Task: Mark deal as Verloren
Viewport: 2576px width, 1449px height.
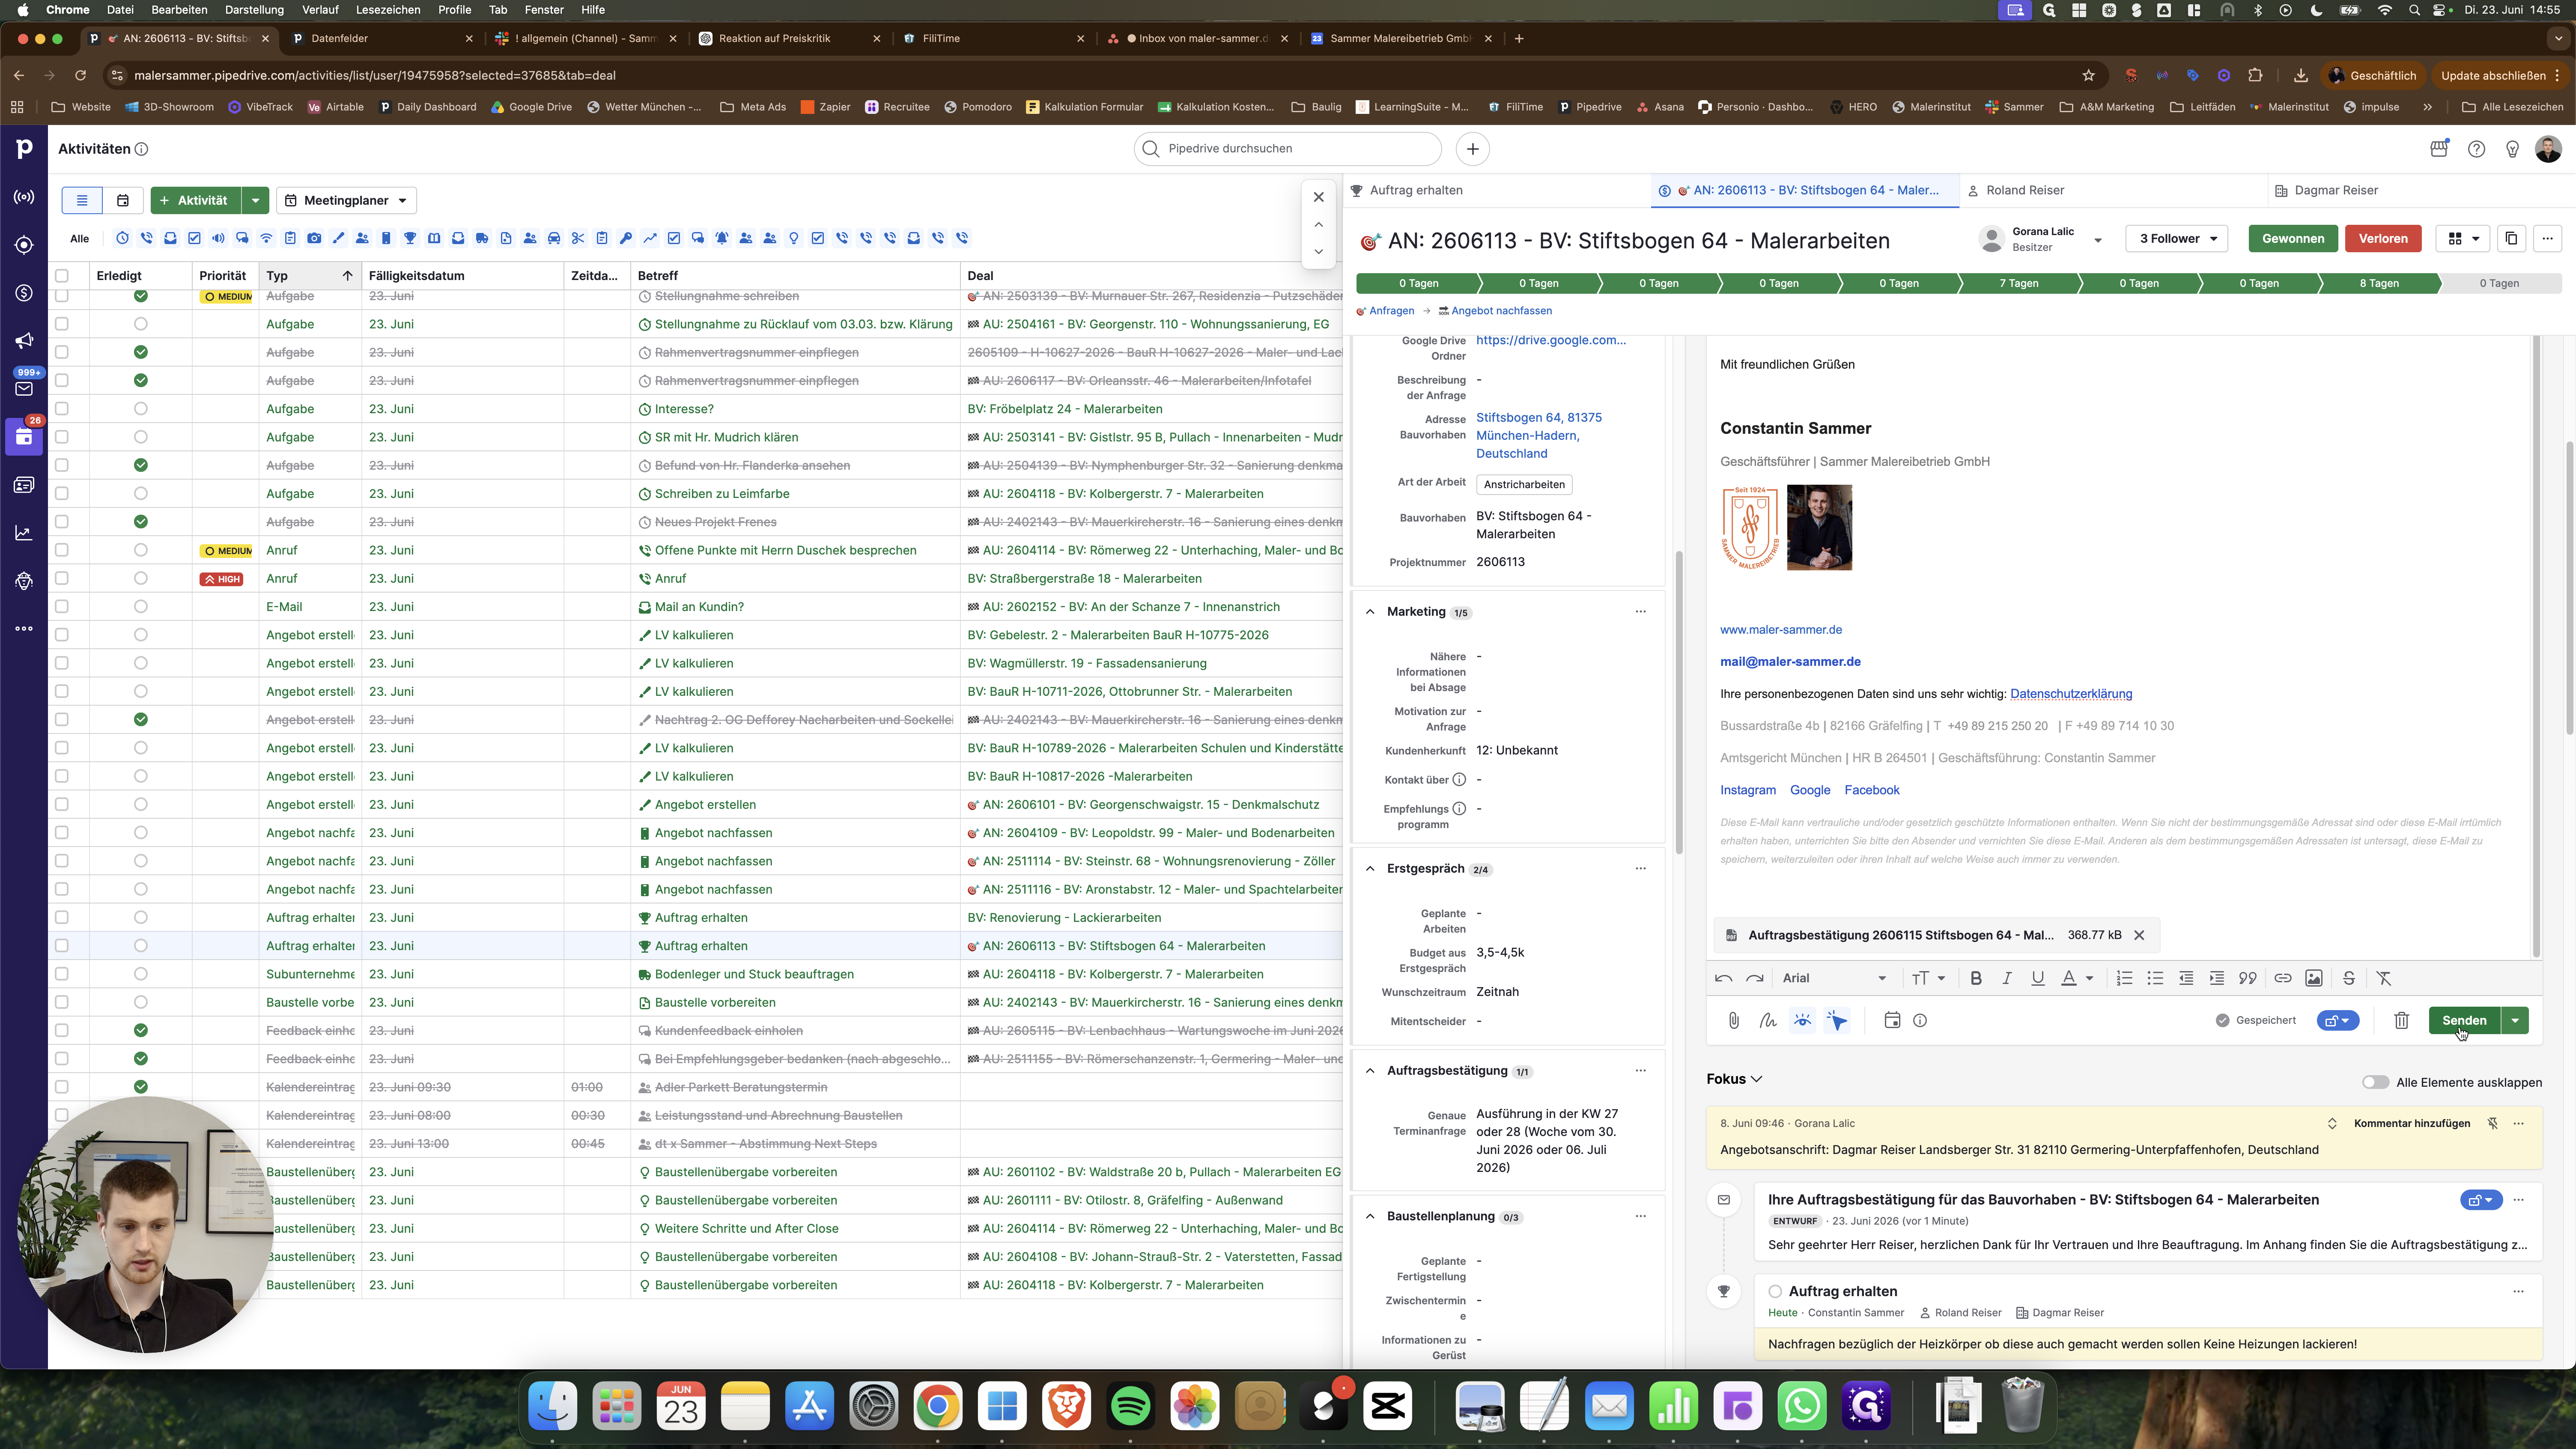Action: (2383, 238)
